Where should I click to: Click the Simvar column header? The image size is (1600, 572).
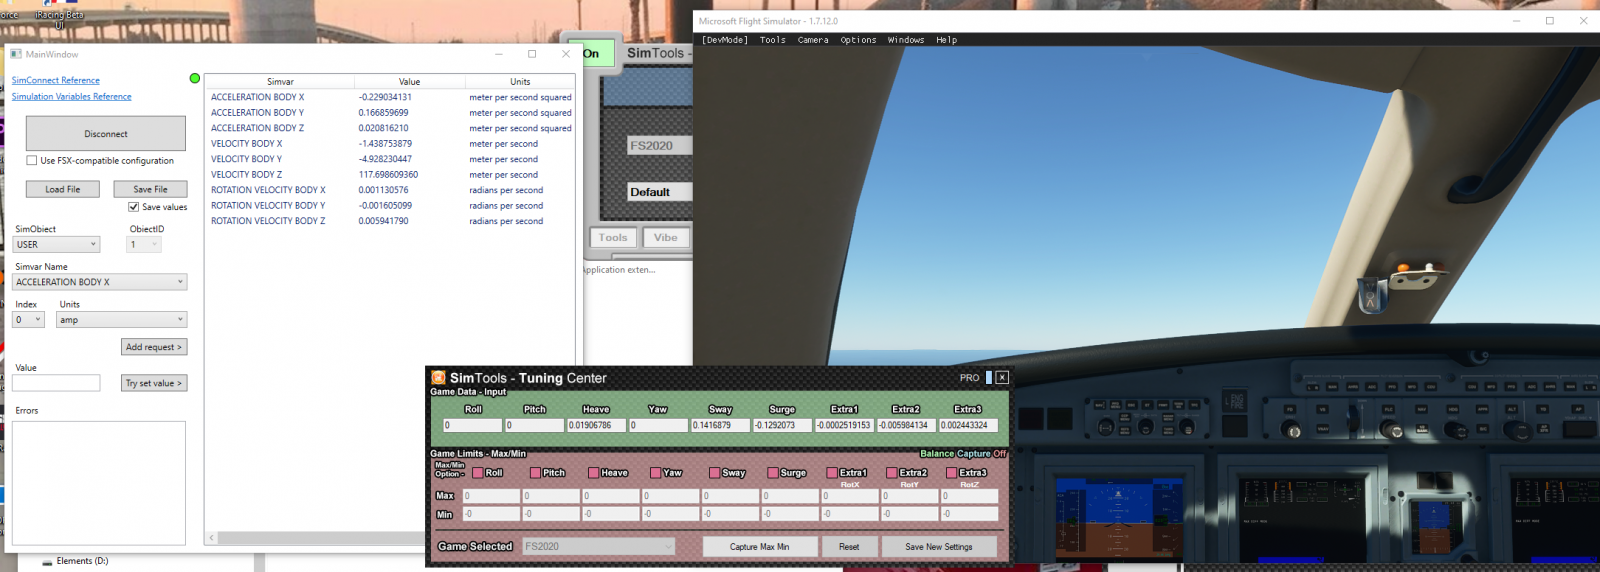[x=280, y=82]
